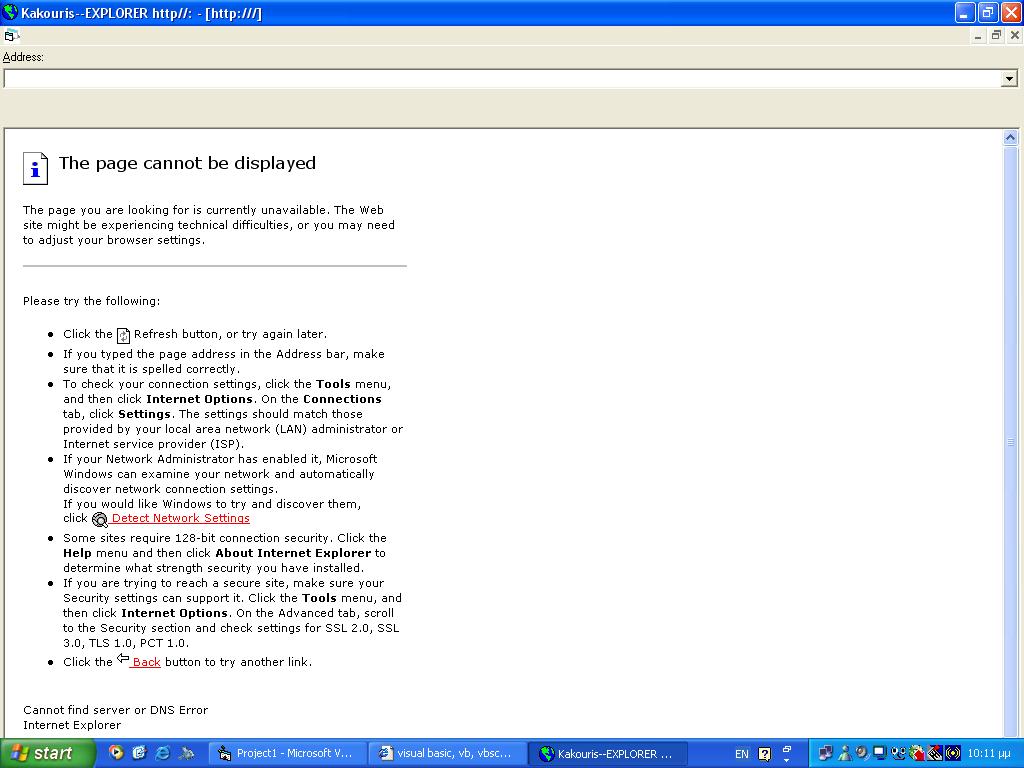The width and height of the screenshot is (1024, 768).
Task: Click the clock in the system tray
Action: click(x=989, y=753)
